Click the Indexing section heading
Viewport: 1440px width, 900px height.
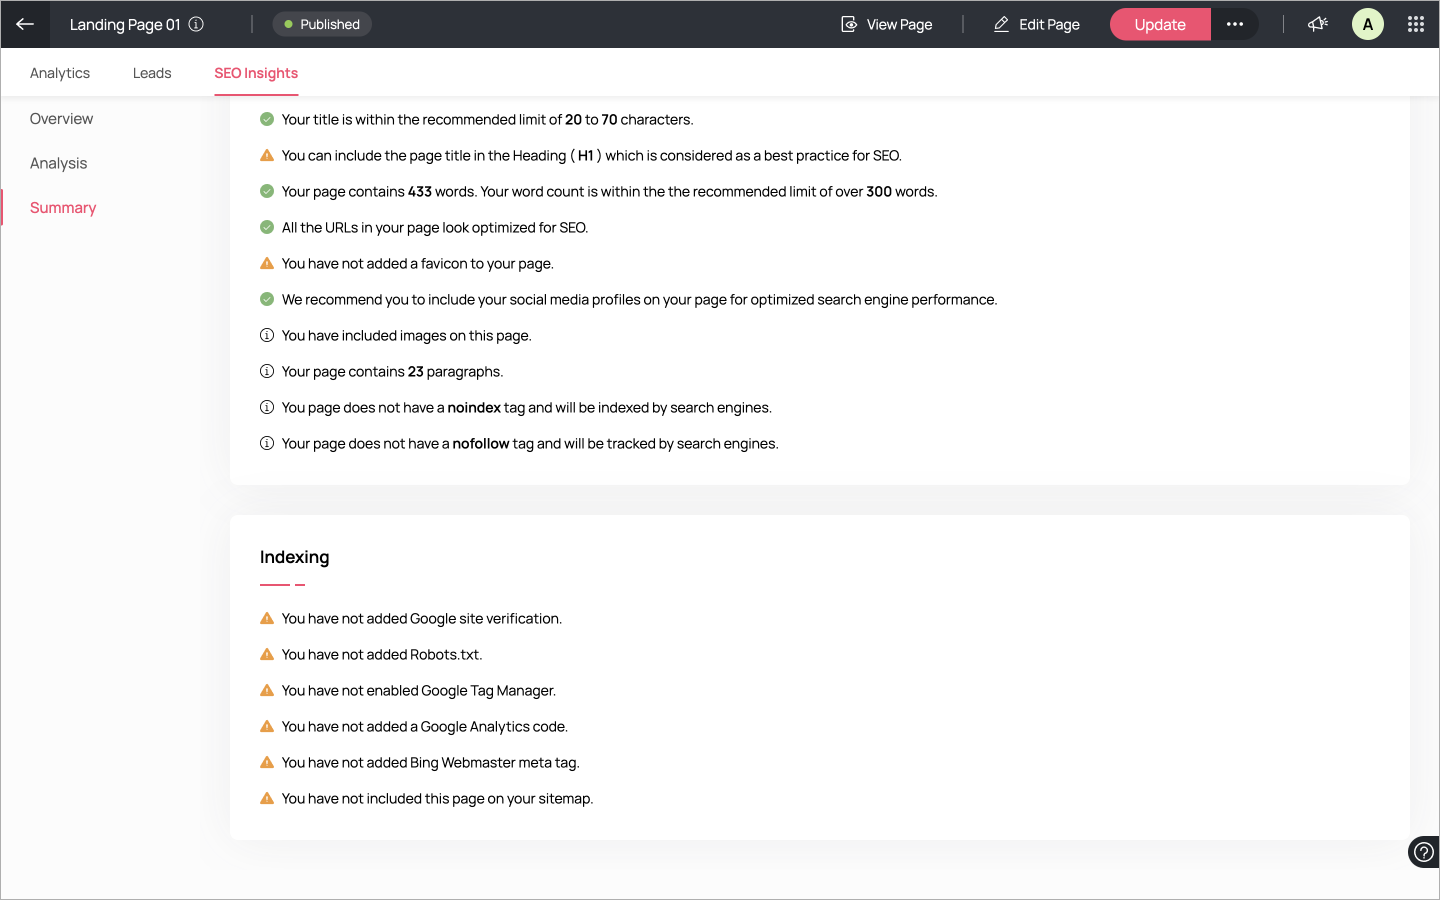pyautogui.click(x=294, y=557)
